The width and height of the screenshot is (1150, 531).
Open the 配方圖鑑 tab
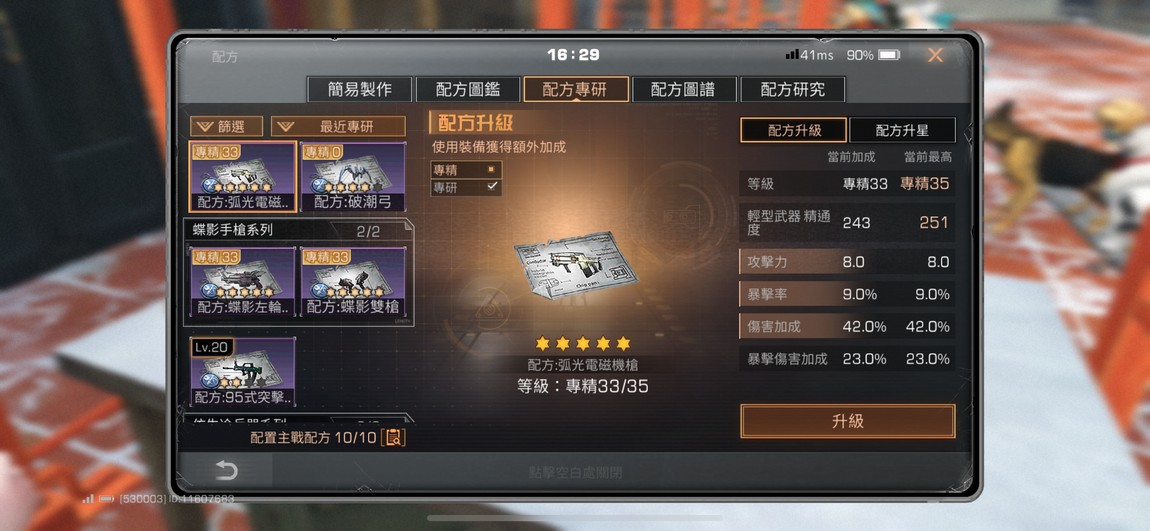point(468,89)
